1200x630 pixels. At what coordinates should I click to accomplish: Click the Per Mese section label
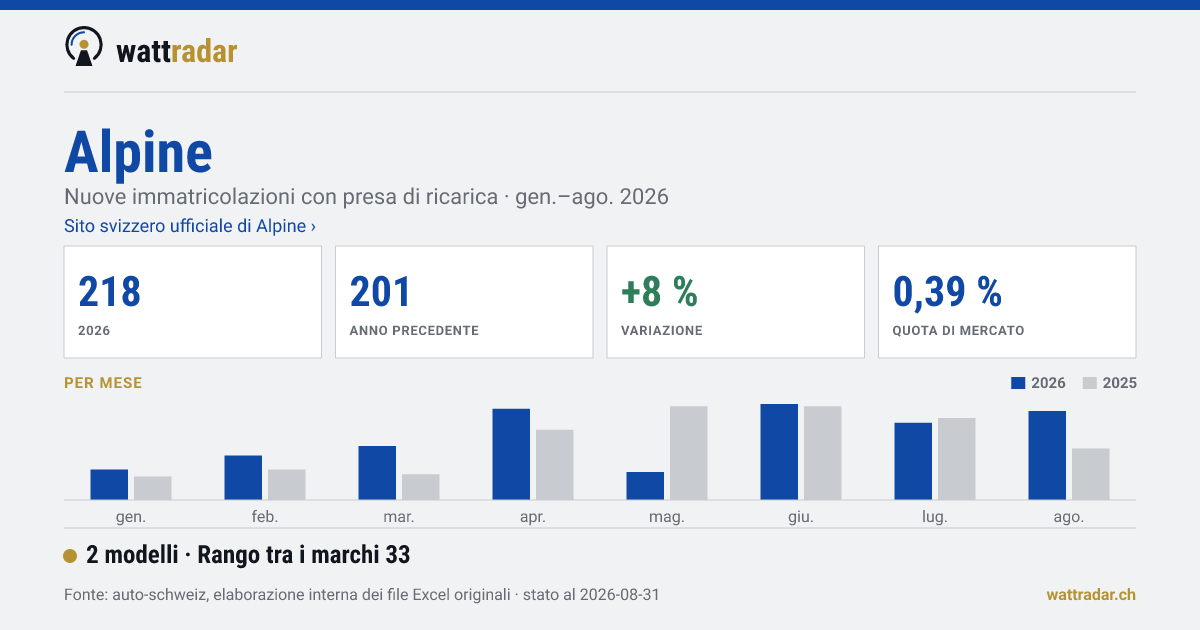(103, 383)
